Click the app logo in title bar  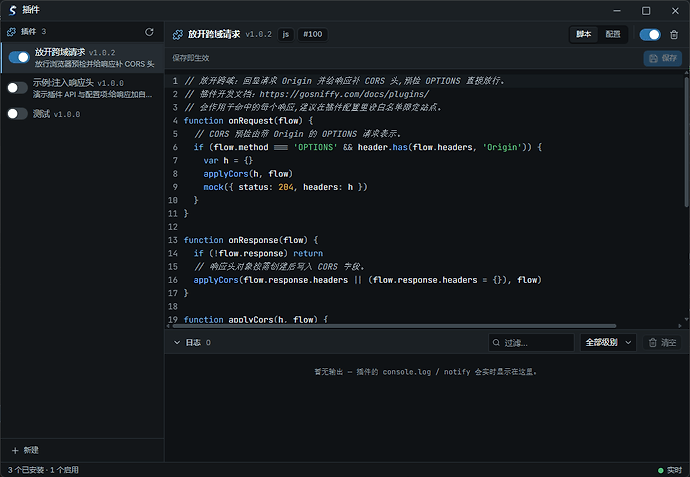[x=12, y=10]
